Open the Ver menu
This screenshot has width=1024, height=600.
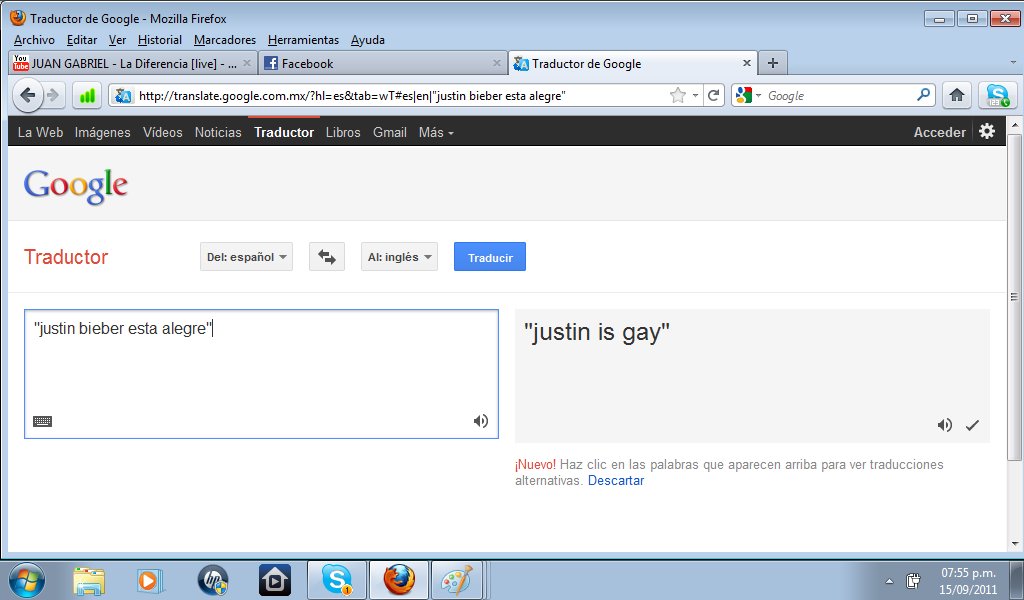[x=117, y=40]
